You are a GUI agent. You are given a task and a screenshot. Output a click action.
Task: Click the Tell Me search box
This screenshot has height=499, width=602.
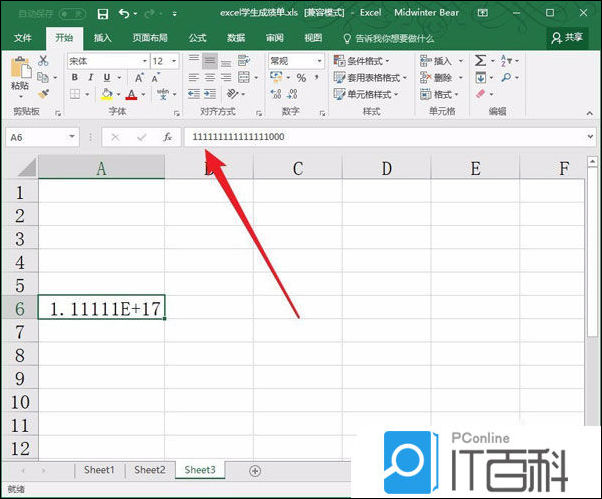coord(389,38)
